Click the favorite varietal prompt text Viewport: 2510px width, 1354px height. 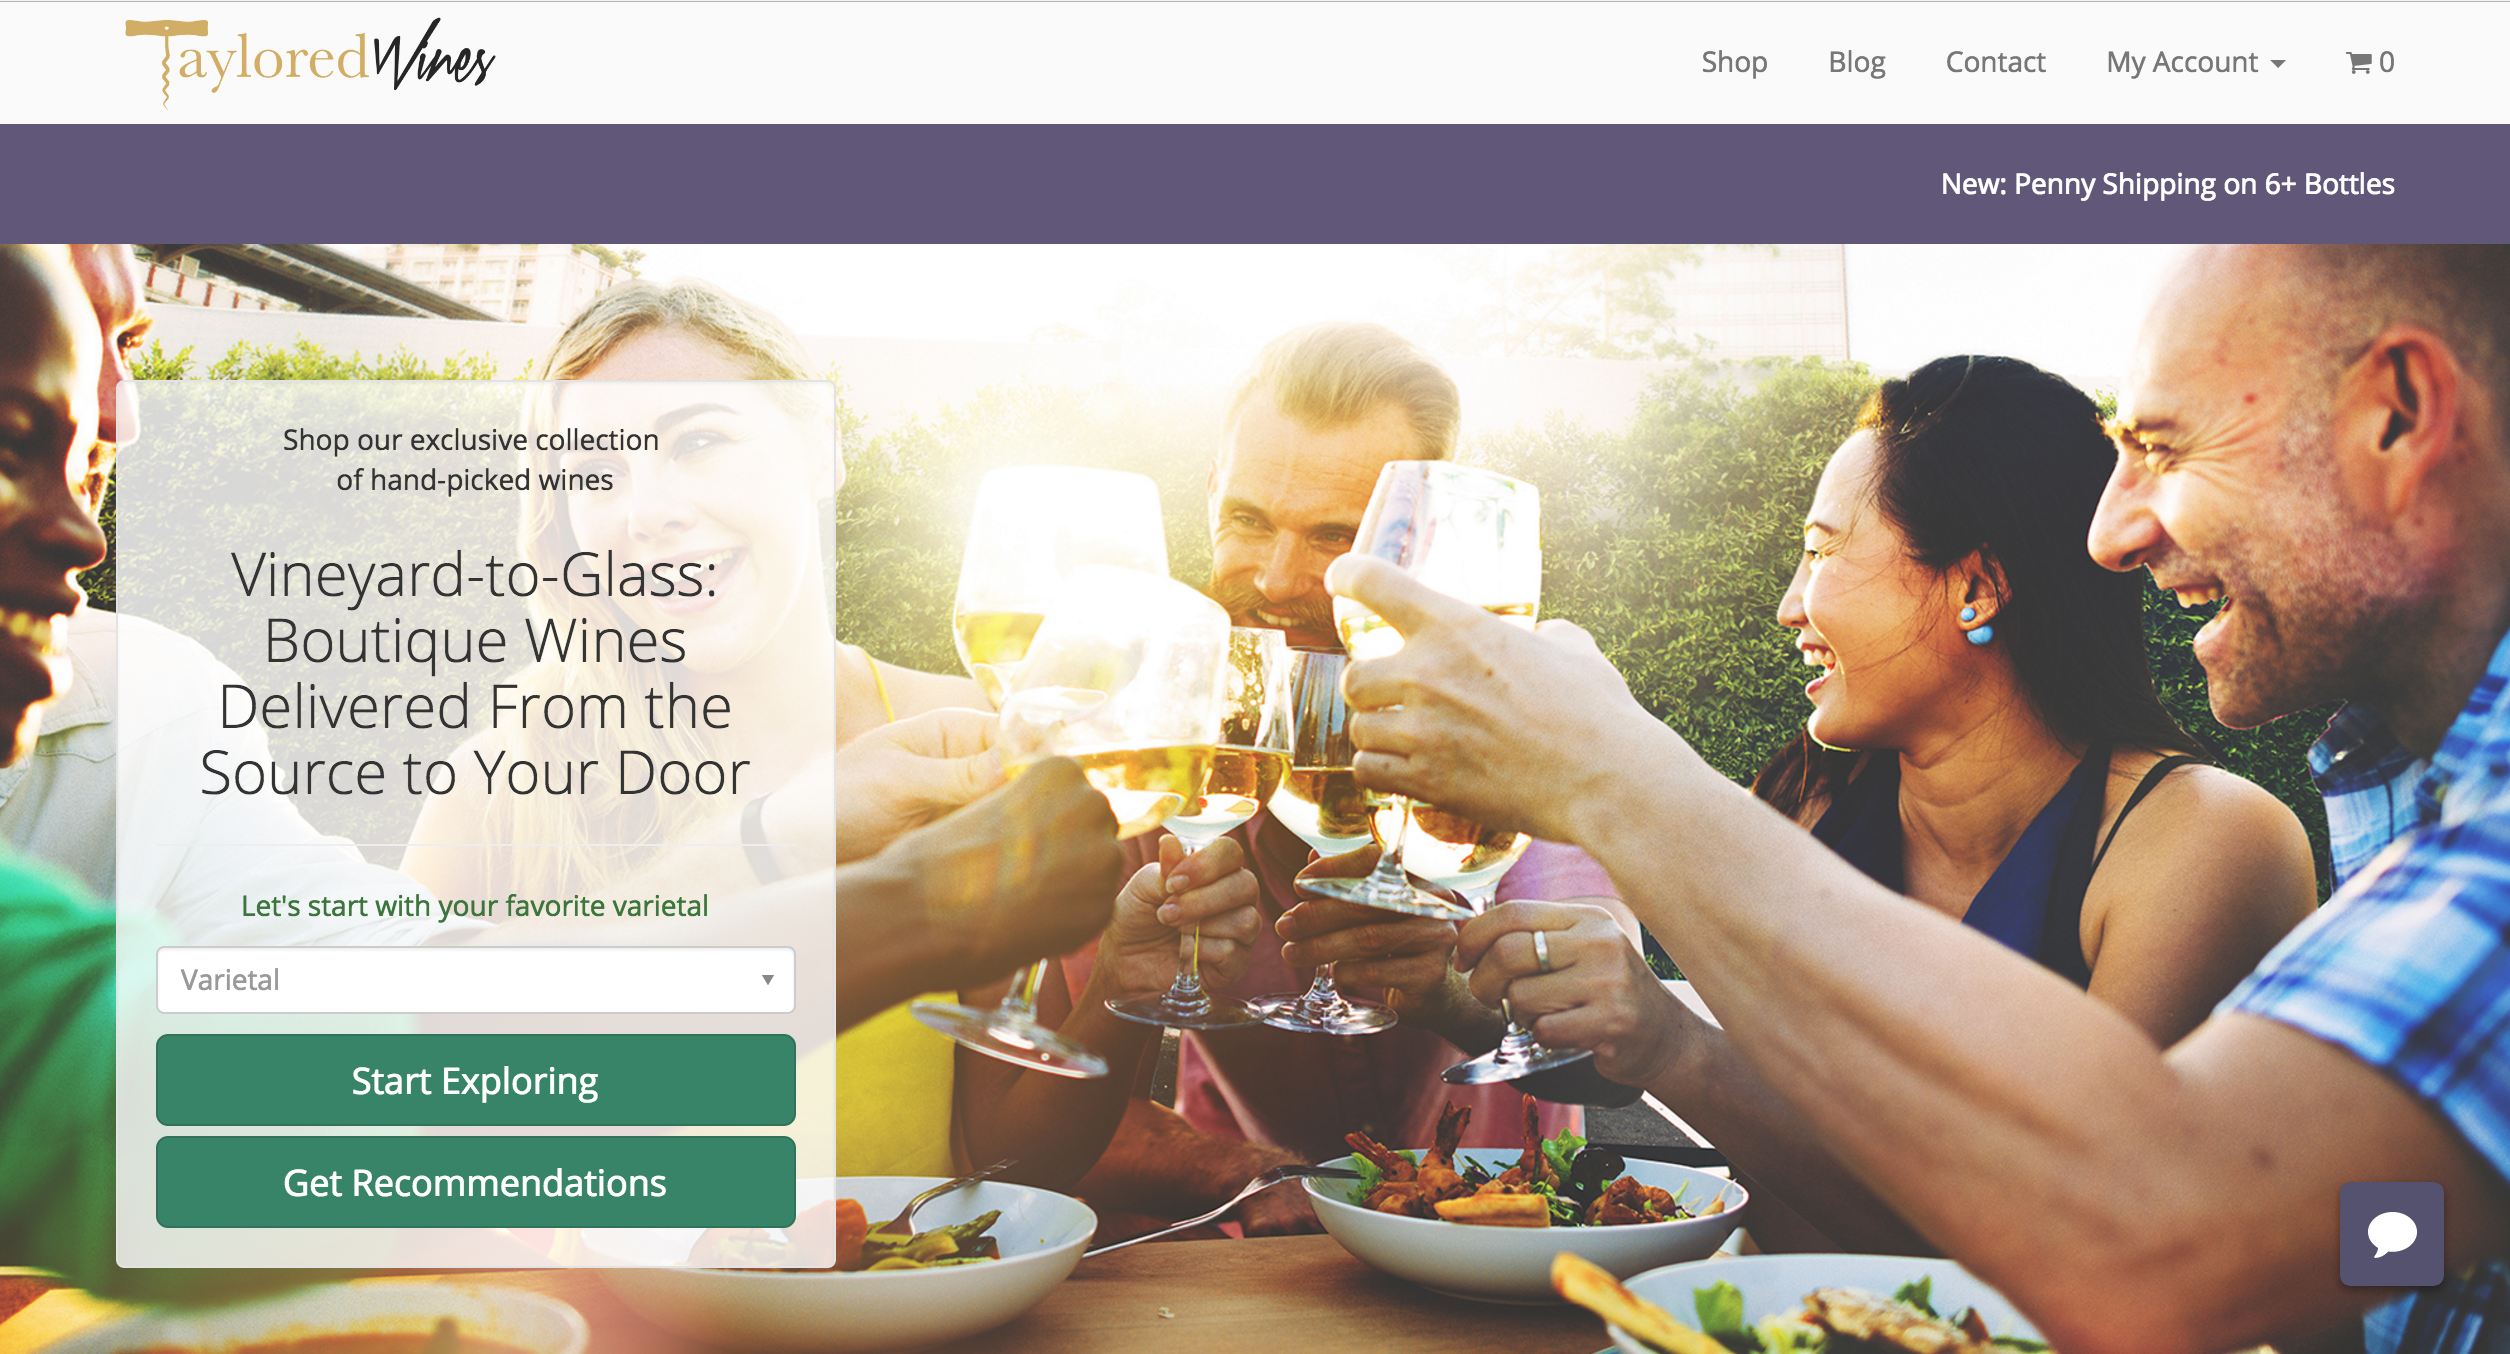475,906
